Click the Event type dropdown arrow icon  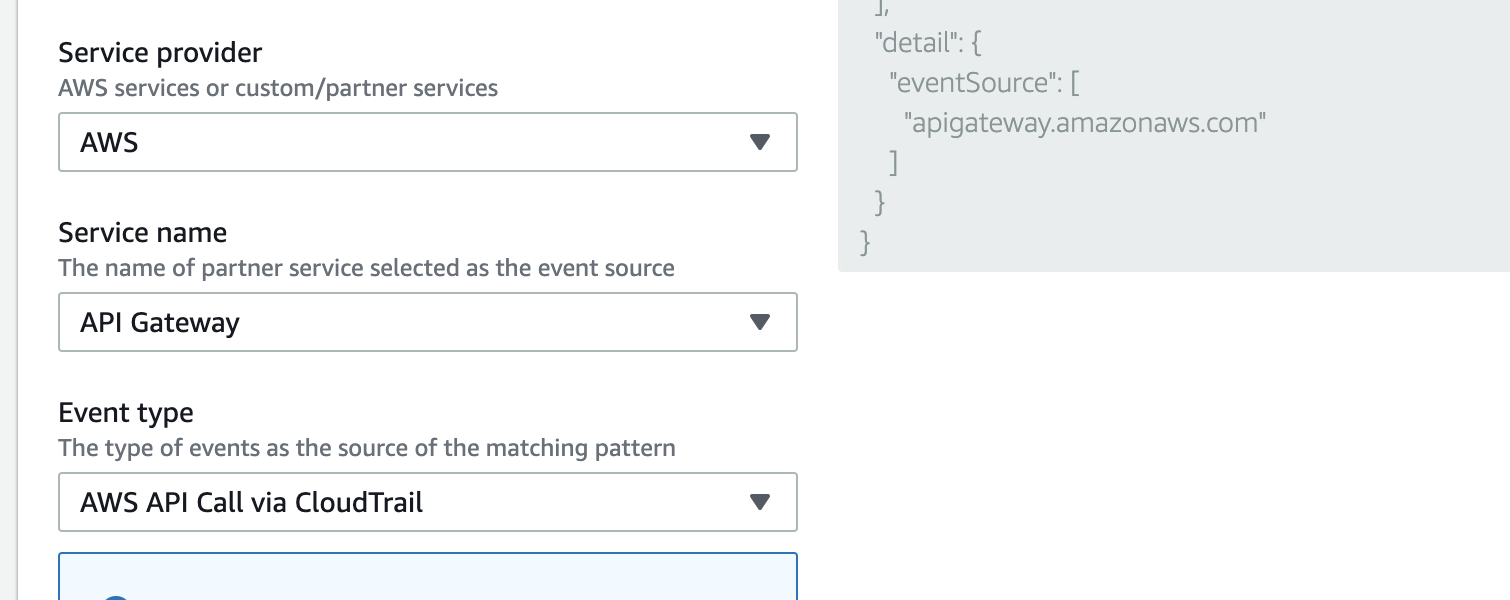tap(760, 502)
